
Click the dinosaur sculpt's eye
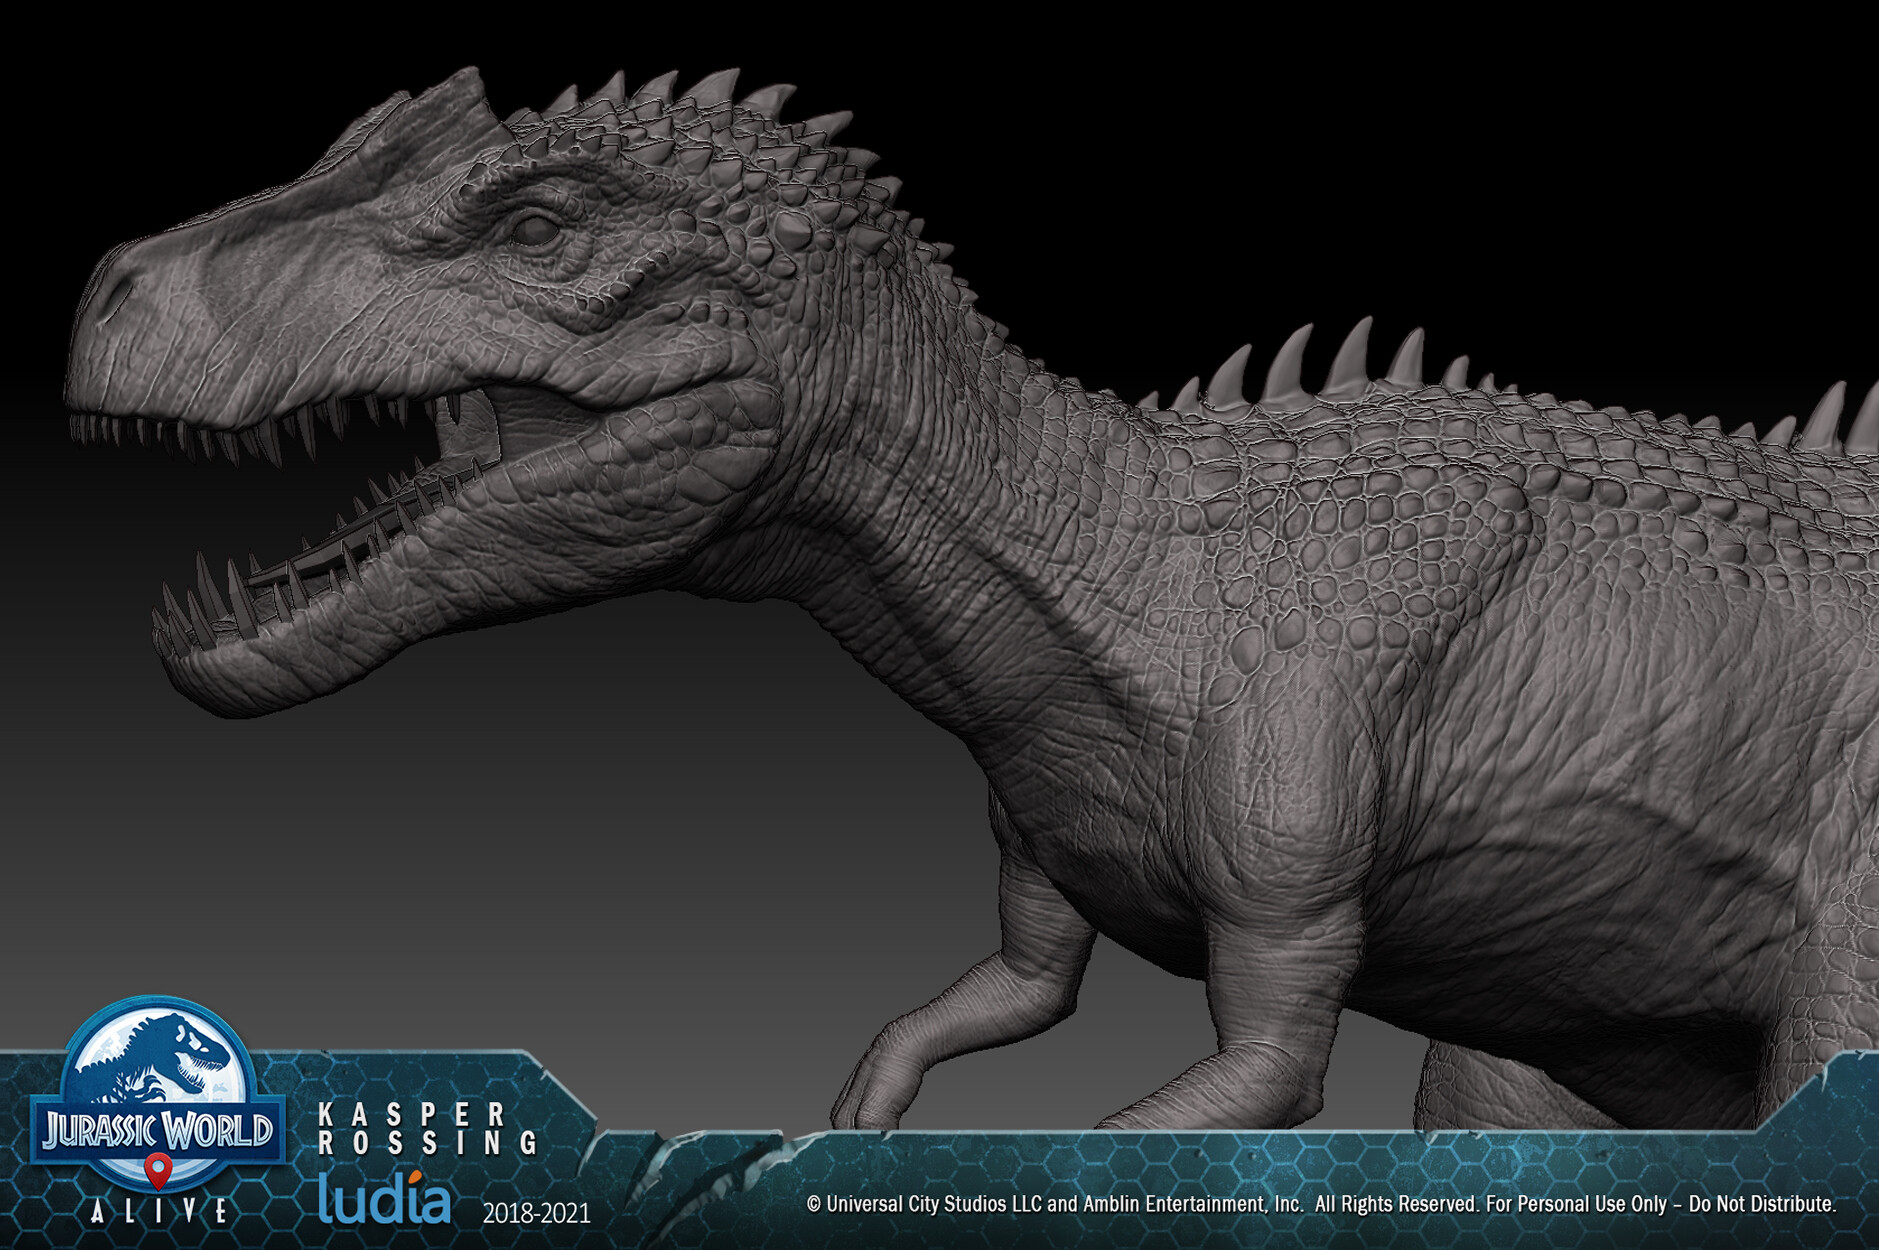tap(536, 229)
